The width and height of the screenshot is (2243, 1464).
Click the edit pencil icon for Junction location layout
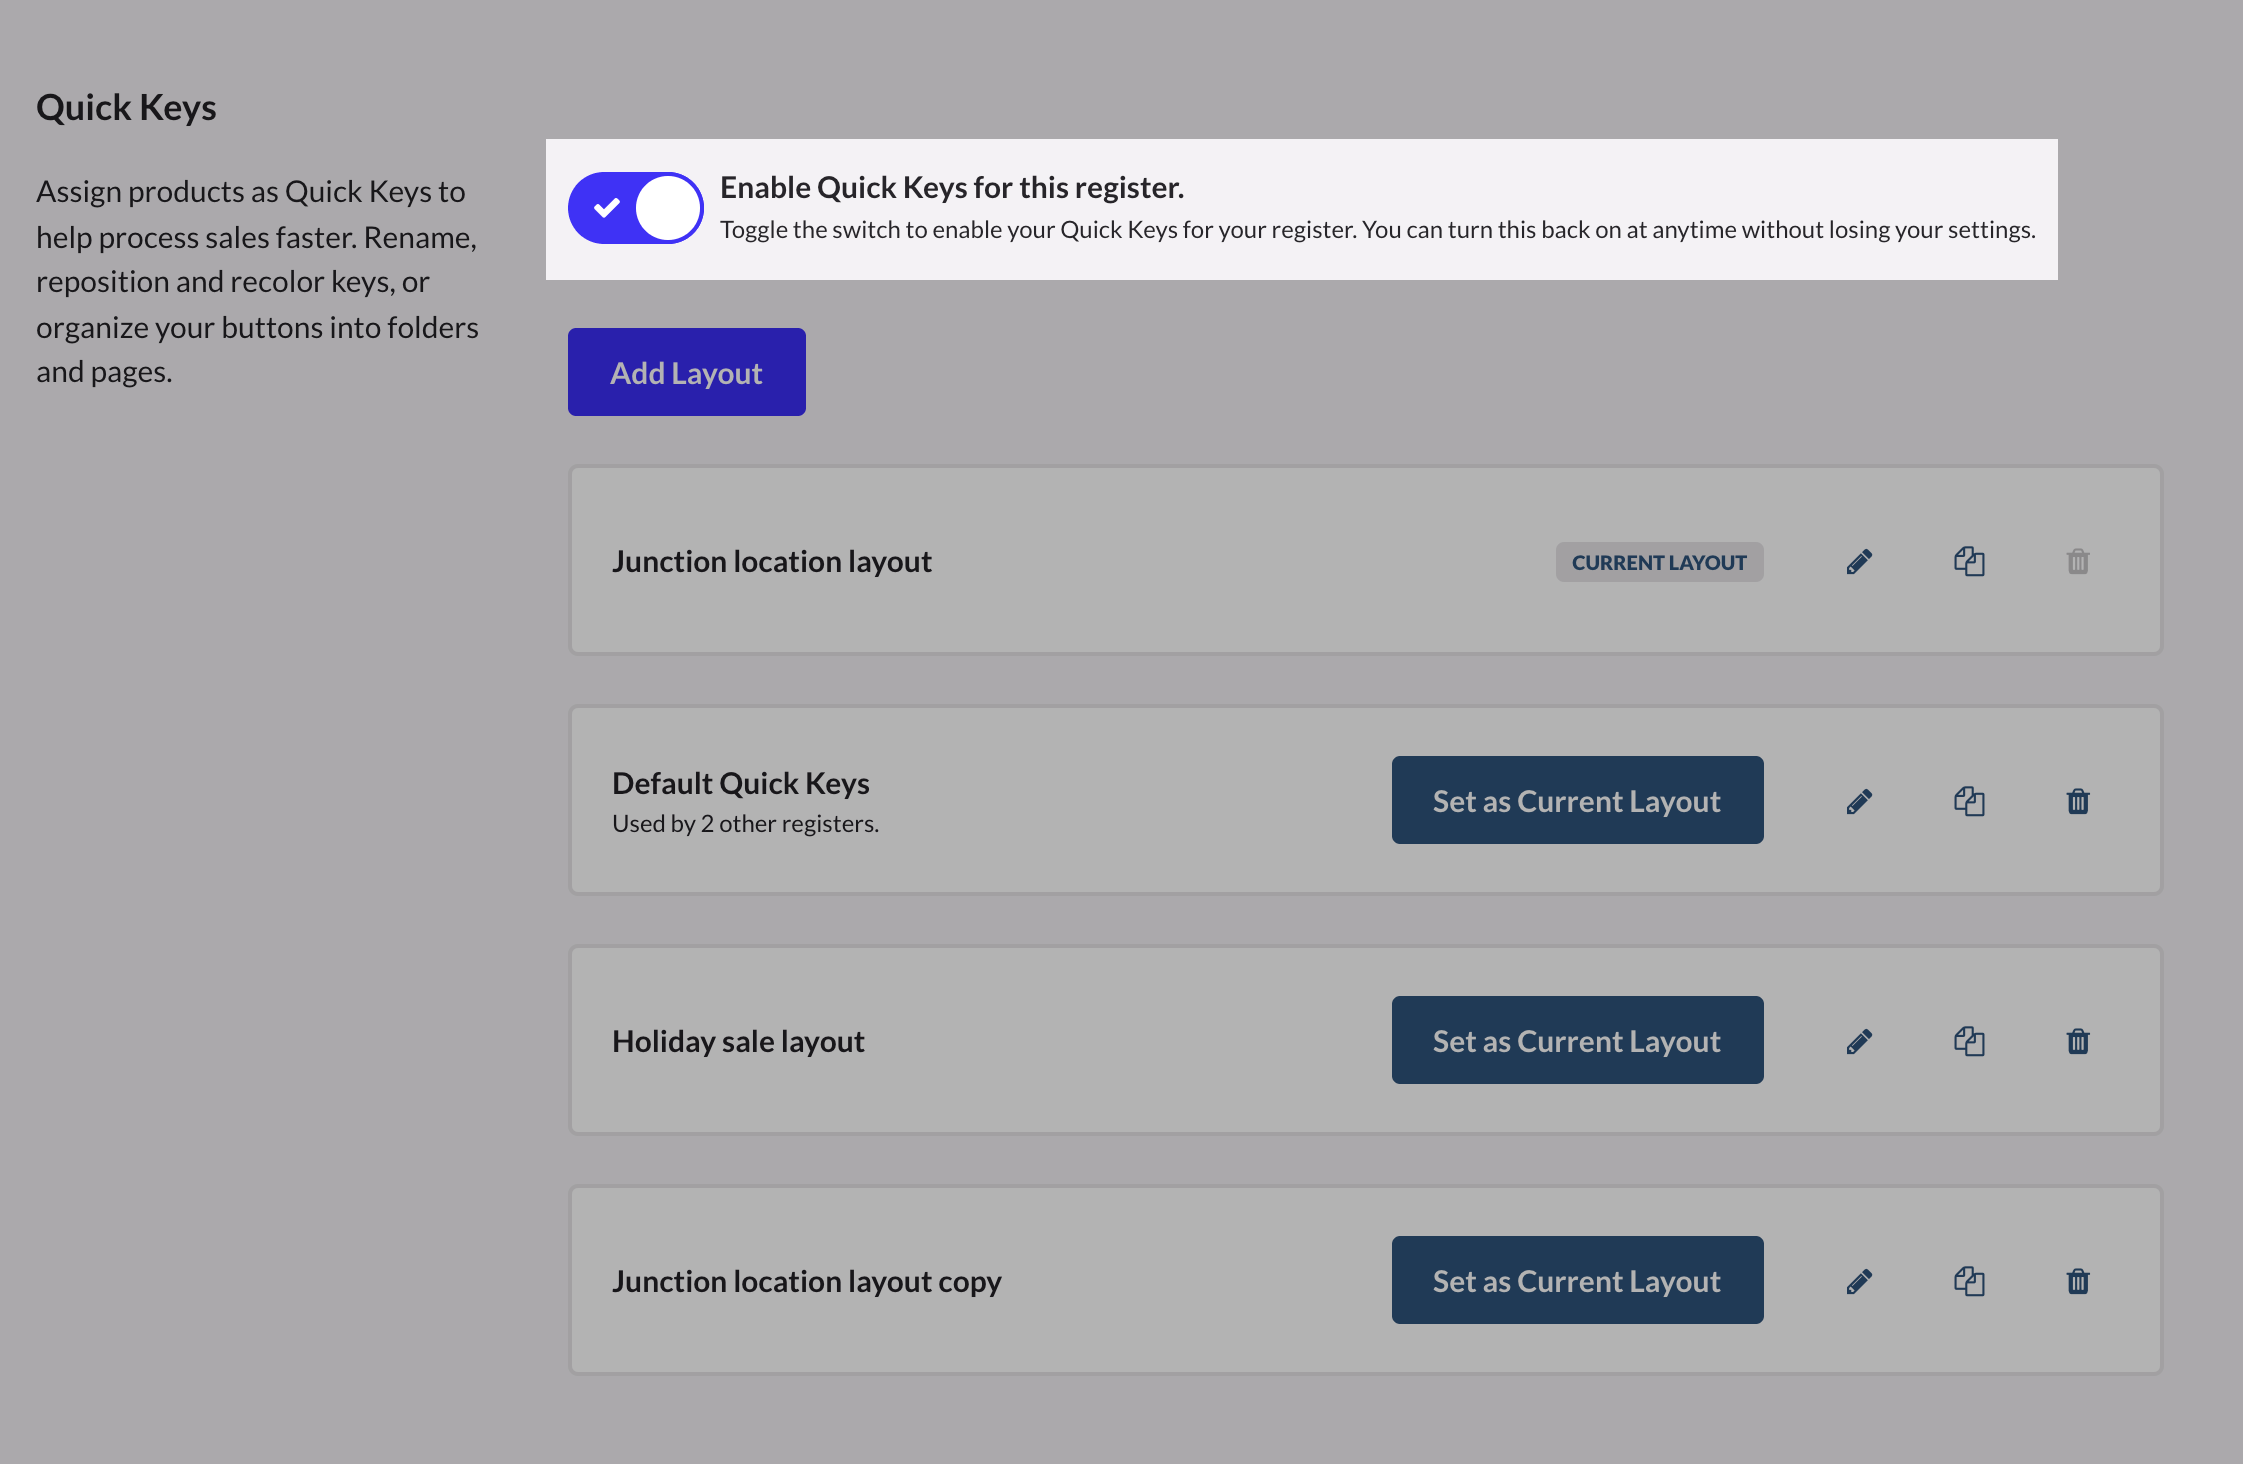pyautogui.click(x=1859, y=560)
